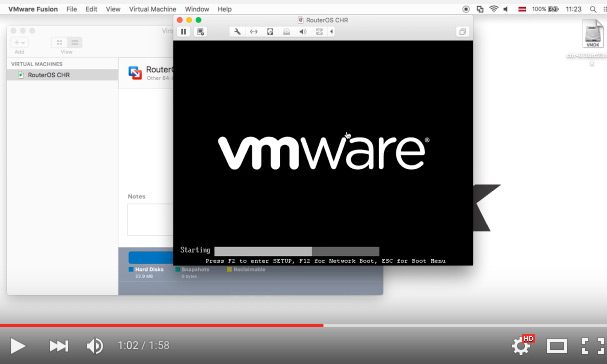Open the VMware Fusion application menu
This screenshot has height=364, width=607.
pyautogui.click(x=33, y=9)
